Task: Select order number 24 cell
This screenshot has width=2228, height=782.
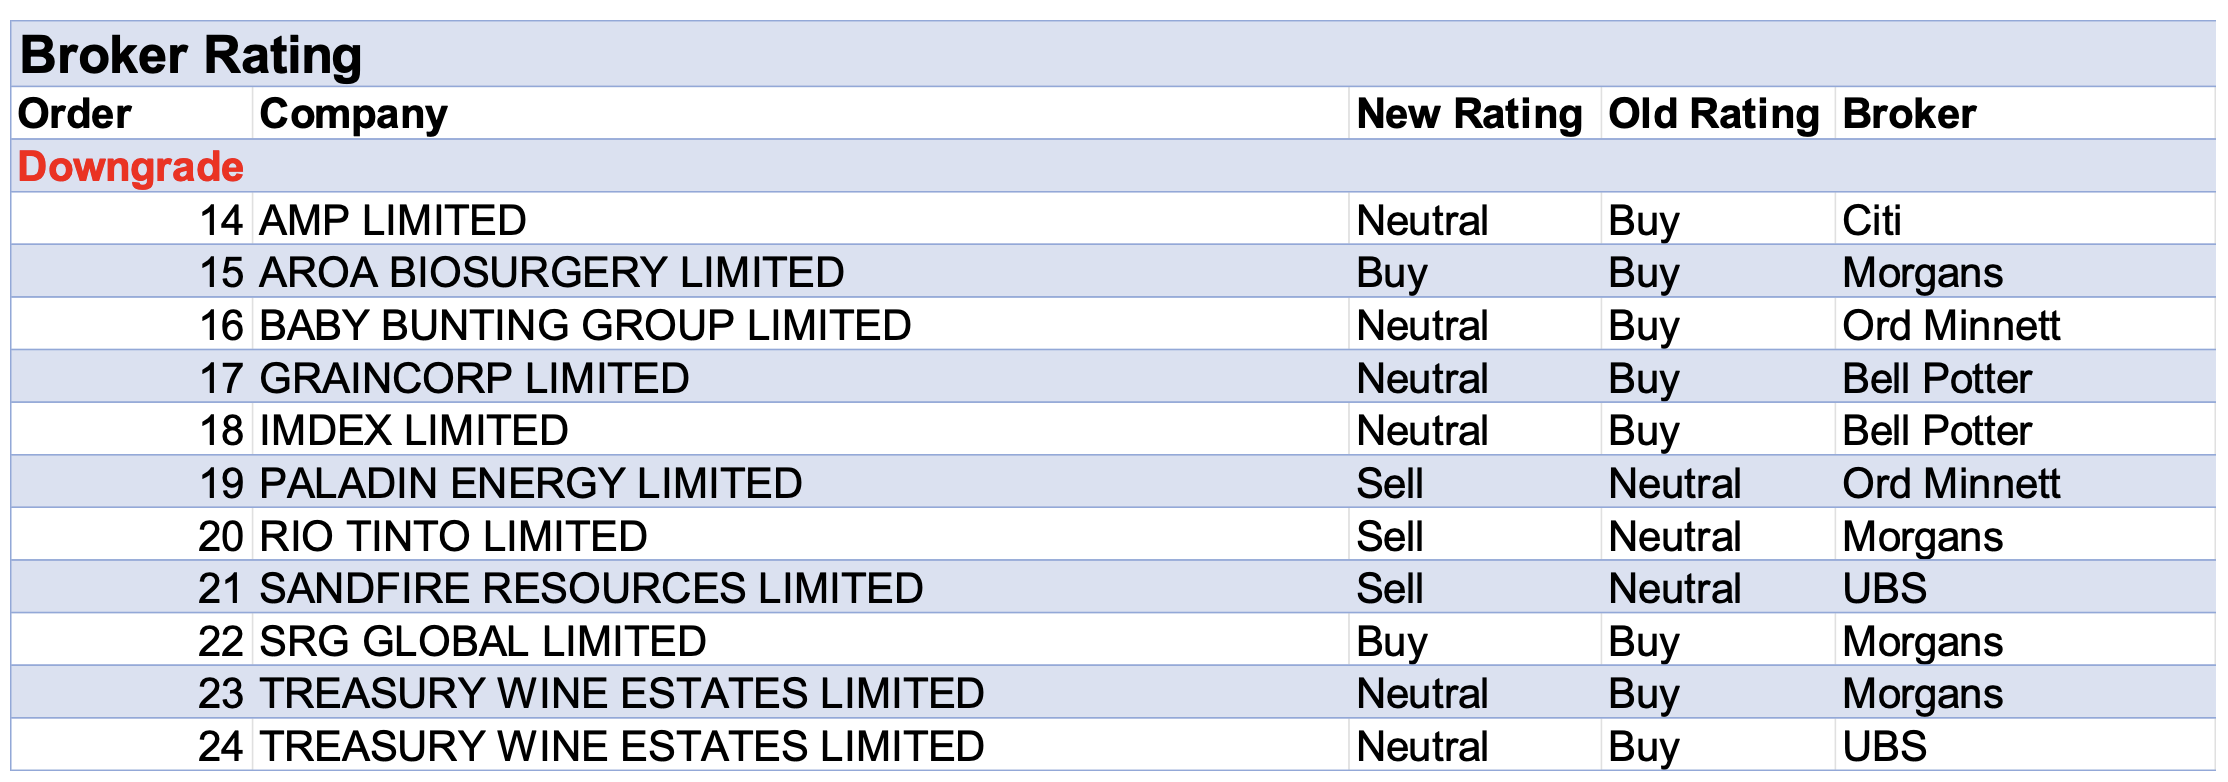Action: (221, 747)
